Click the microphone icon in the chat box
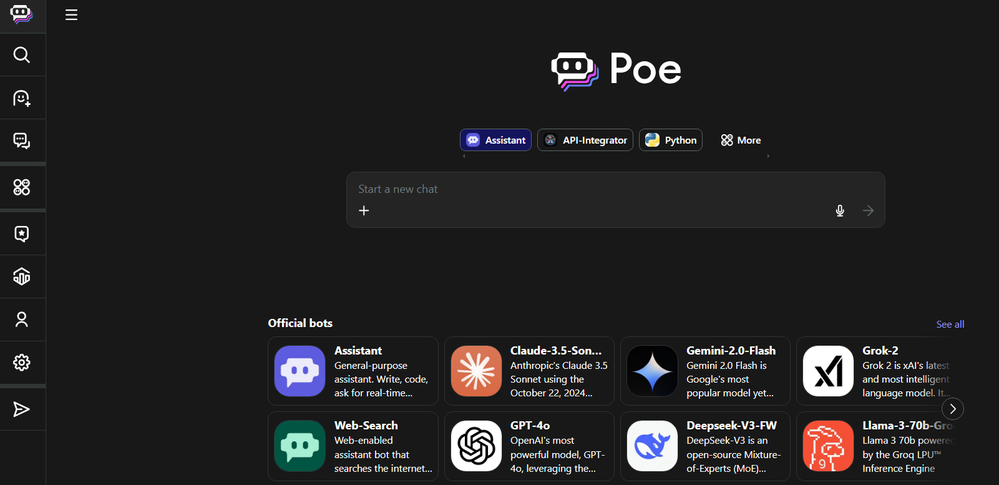 coord(840,210)
